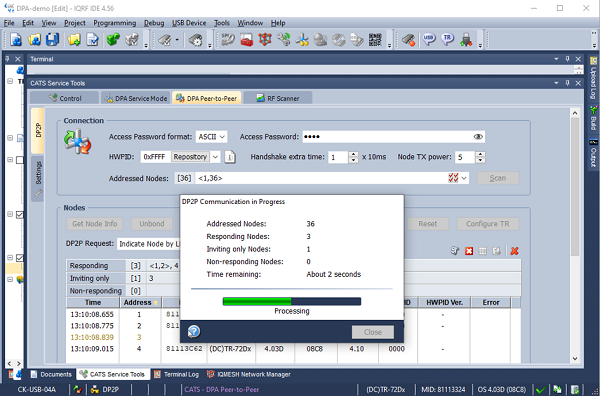Click the USB speech-bubble toolbar icon
600x396 pixels.
pos(429,39)
